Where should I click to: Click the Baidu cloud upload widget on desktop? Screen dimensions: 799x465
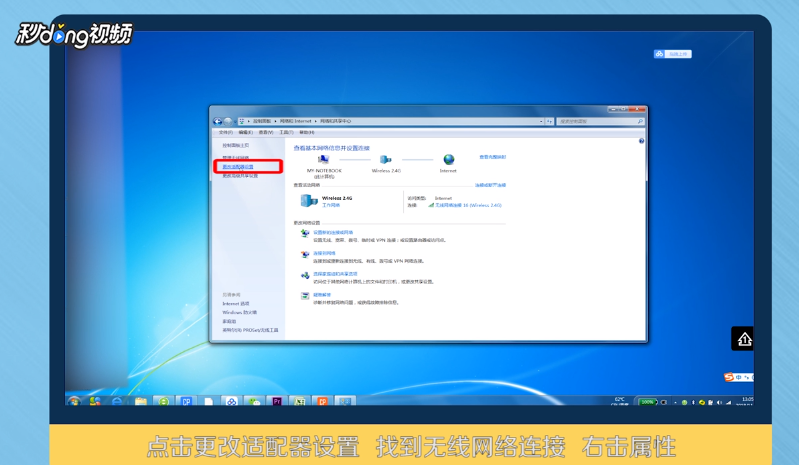click(x=673, y=54)
